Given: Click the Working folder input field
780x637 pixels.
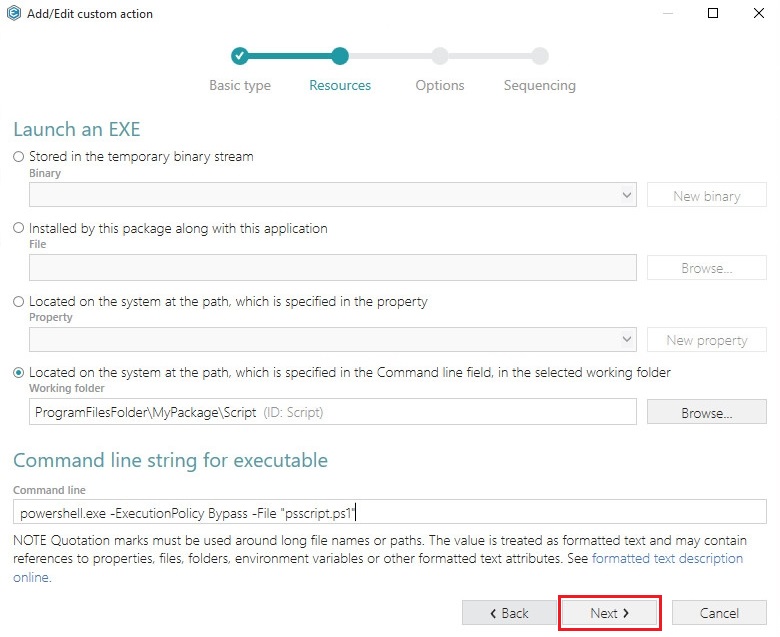Looking at the screenshot, I should [332, 412].
